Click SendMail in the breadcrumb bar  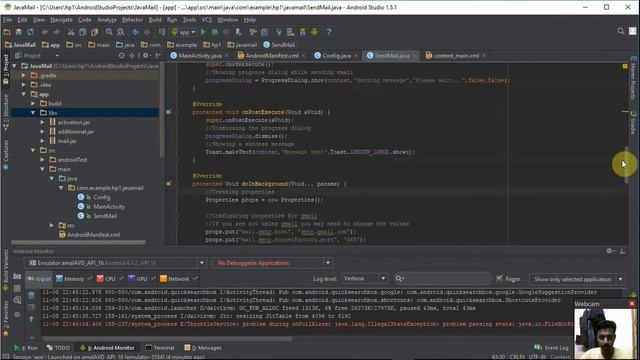point(279,45)
